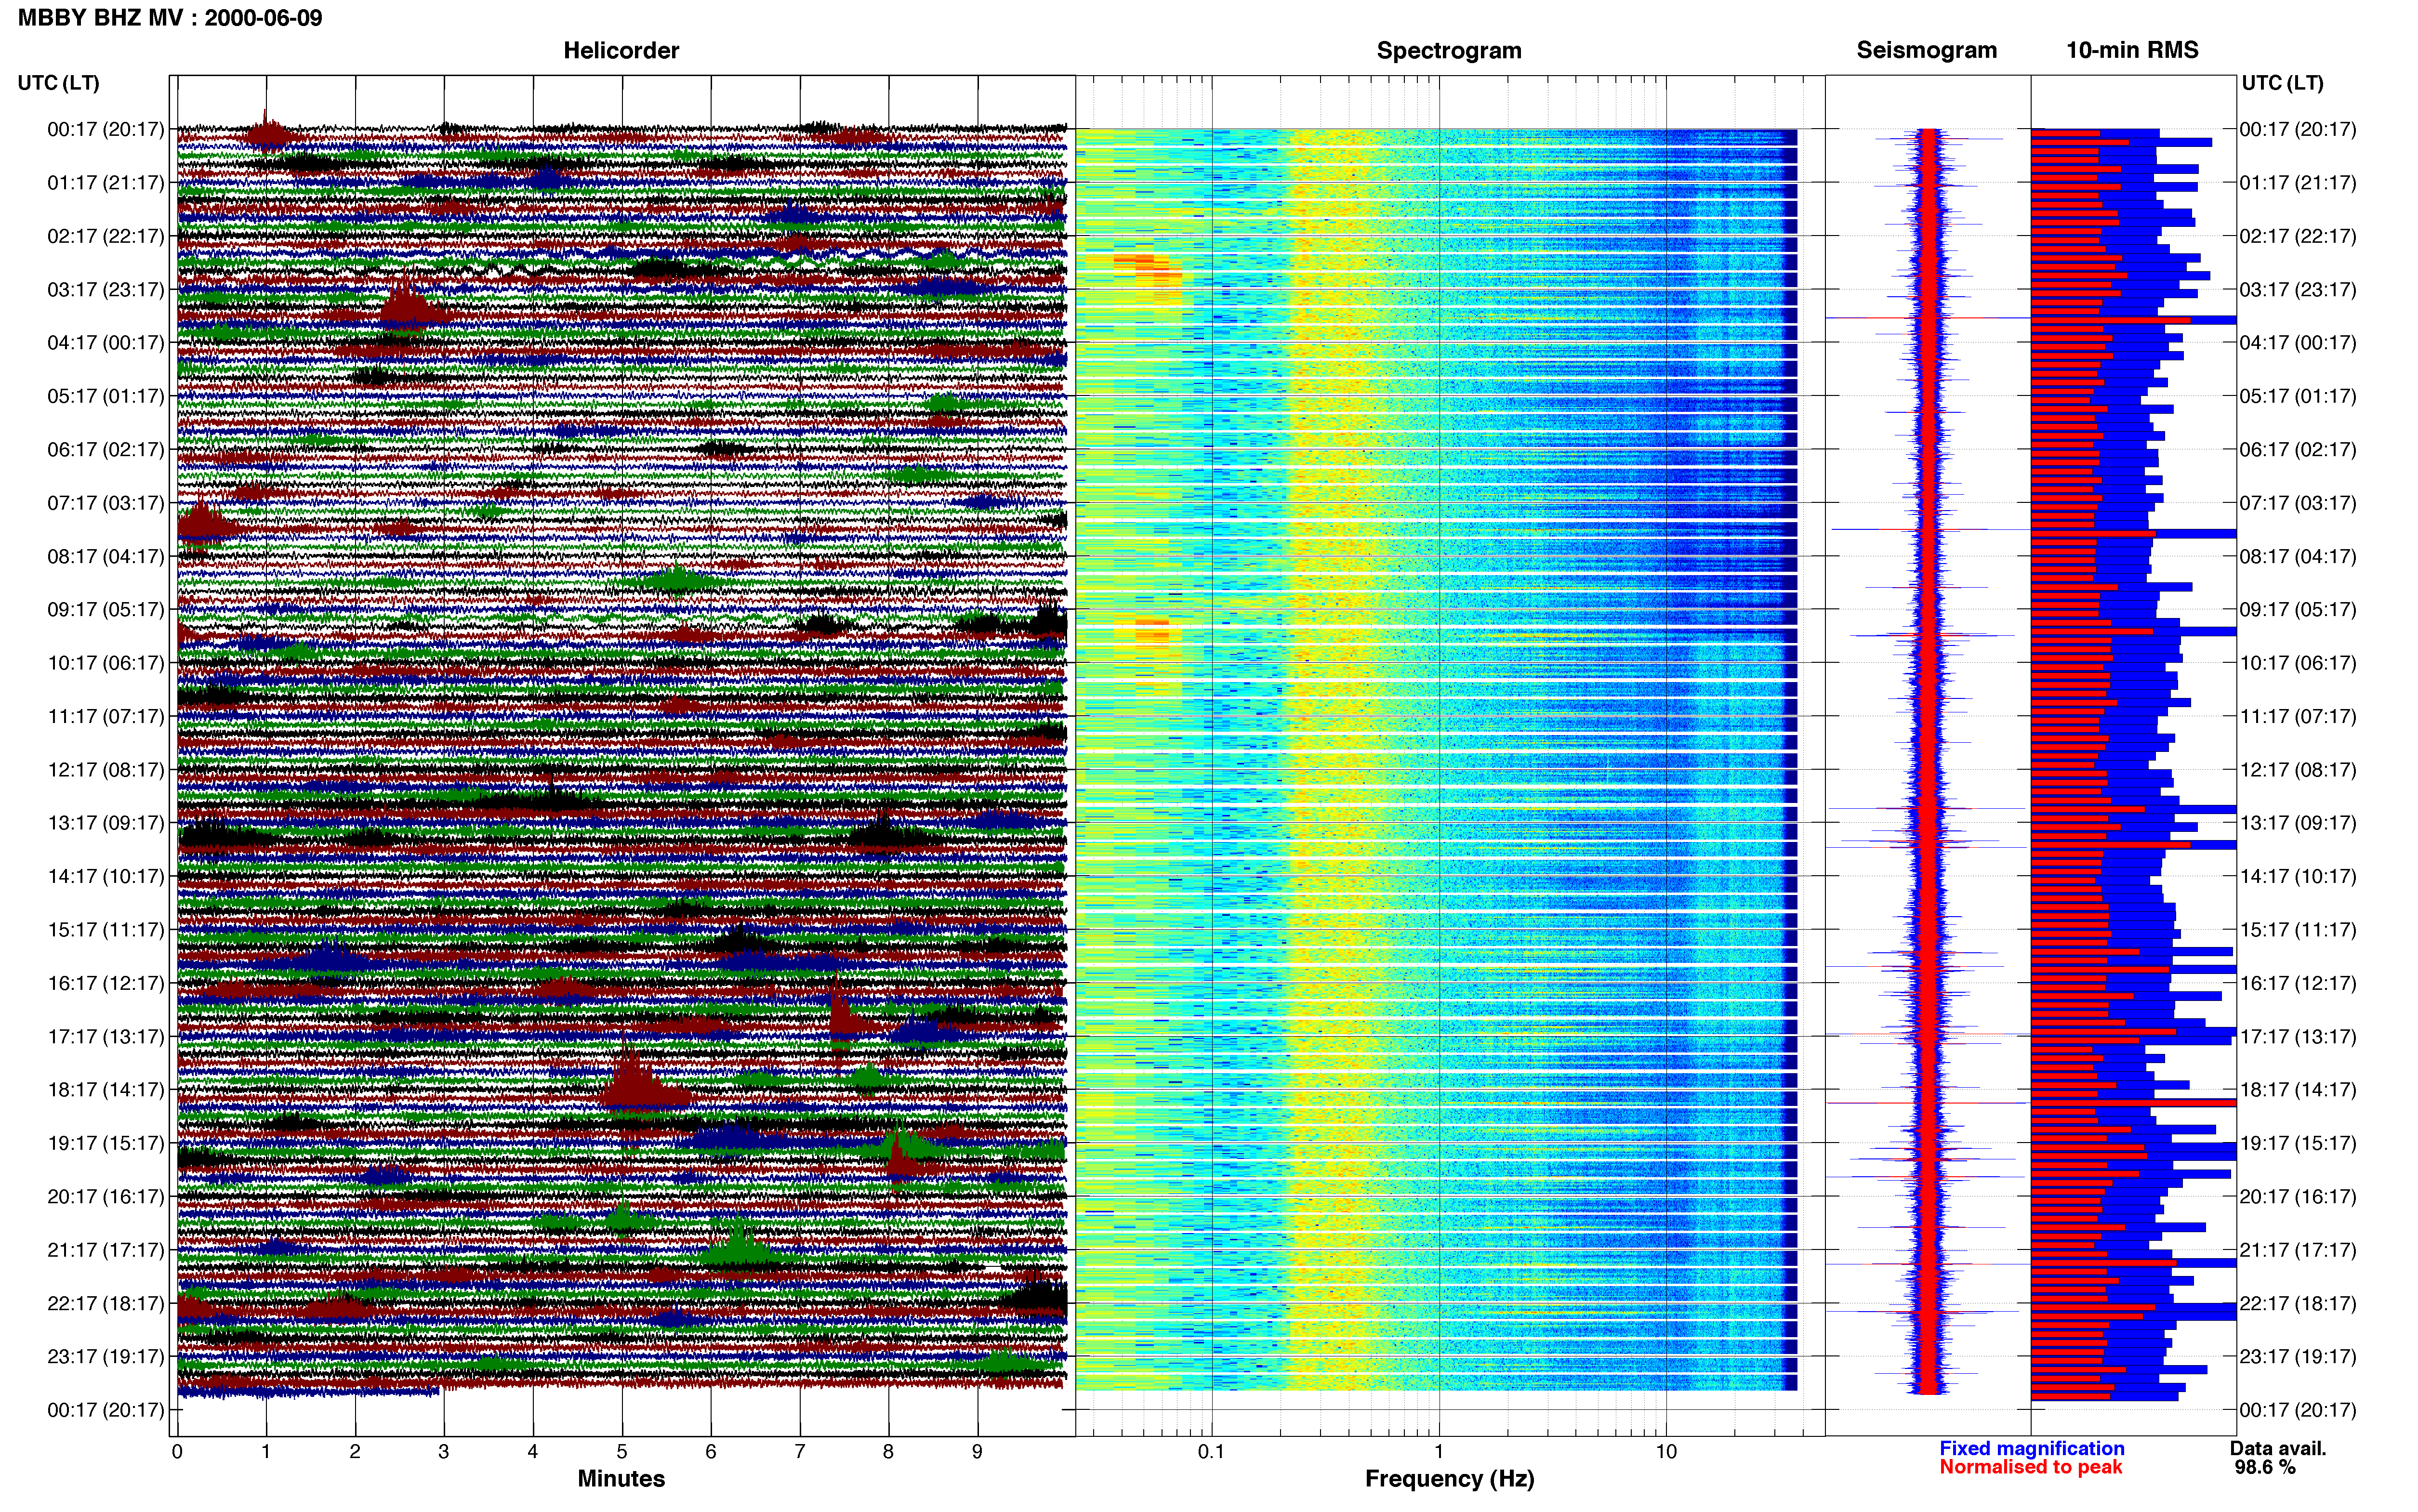This screenshot has height=1512, width=2418.
Task: Click the '13:17 (09:17)' label next to RMS panel
Action: pos(2298,823)
